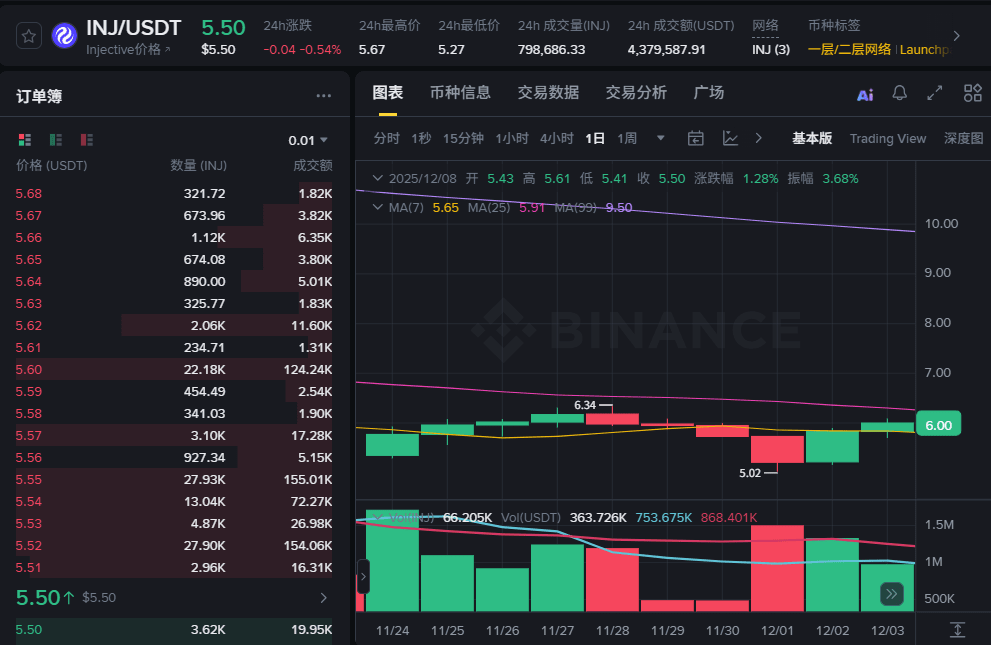
Task: Click the 5.62 ask price
Action: pyautogui.click(x=29, y=325)
